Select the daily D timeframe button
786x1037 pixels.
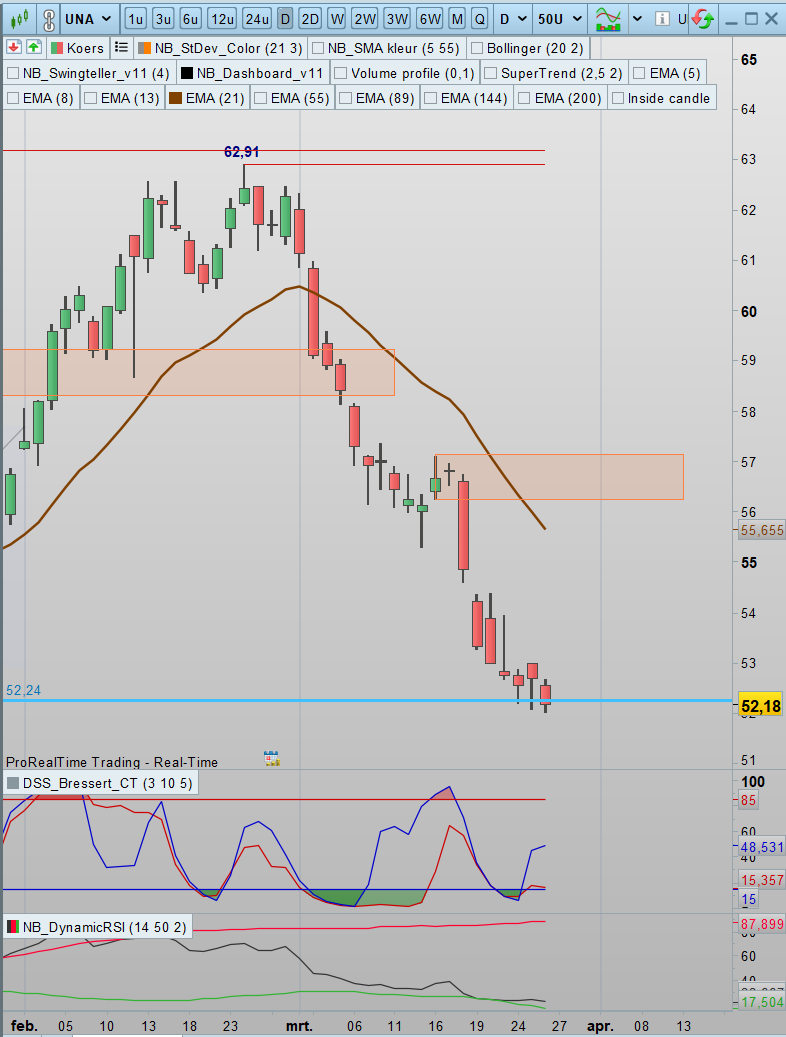coord(285,19)
